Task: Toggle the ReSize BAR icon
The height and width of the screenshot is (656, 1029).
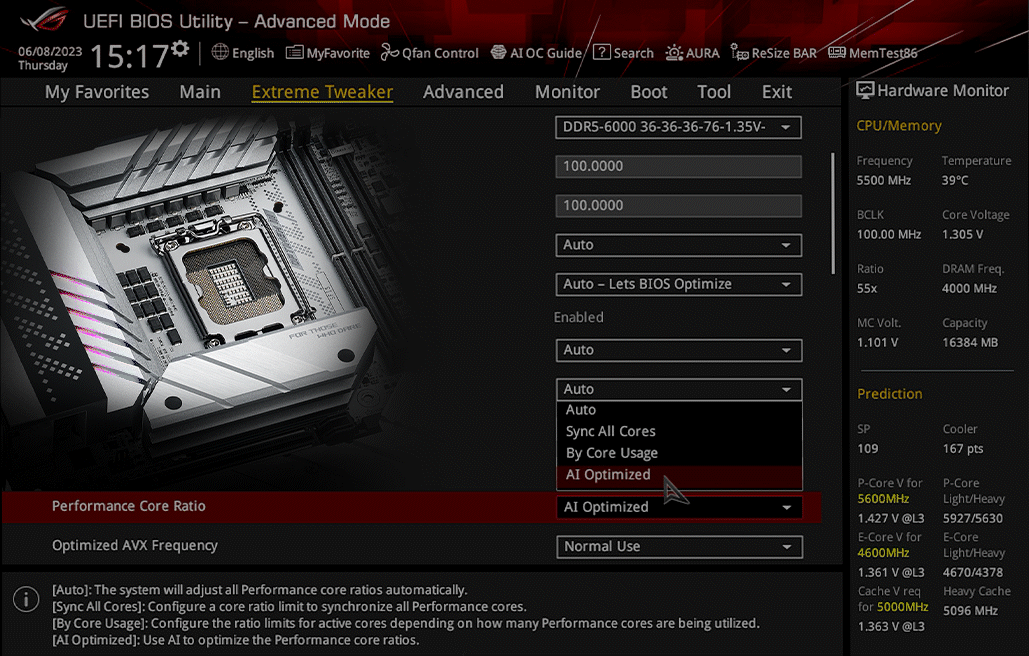Action: pos(739,53)
